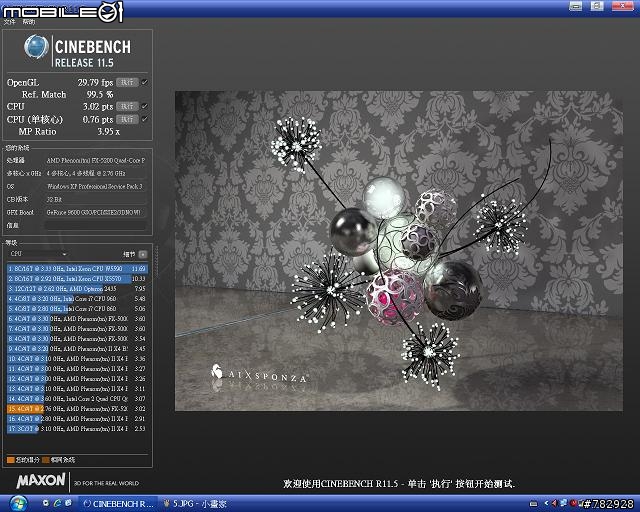This screenshot has width=640, height=512.
Task: Click the OS field Windows XP Professional
Action: click(x=95, y=187)
